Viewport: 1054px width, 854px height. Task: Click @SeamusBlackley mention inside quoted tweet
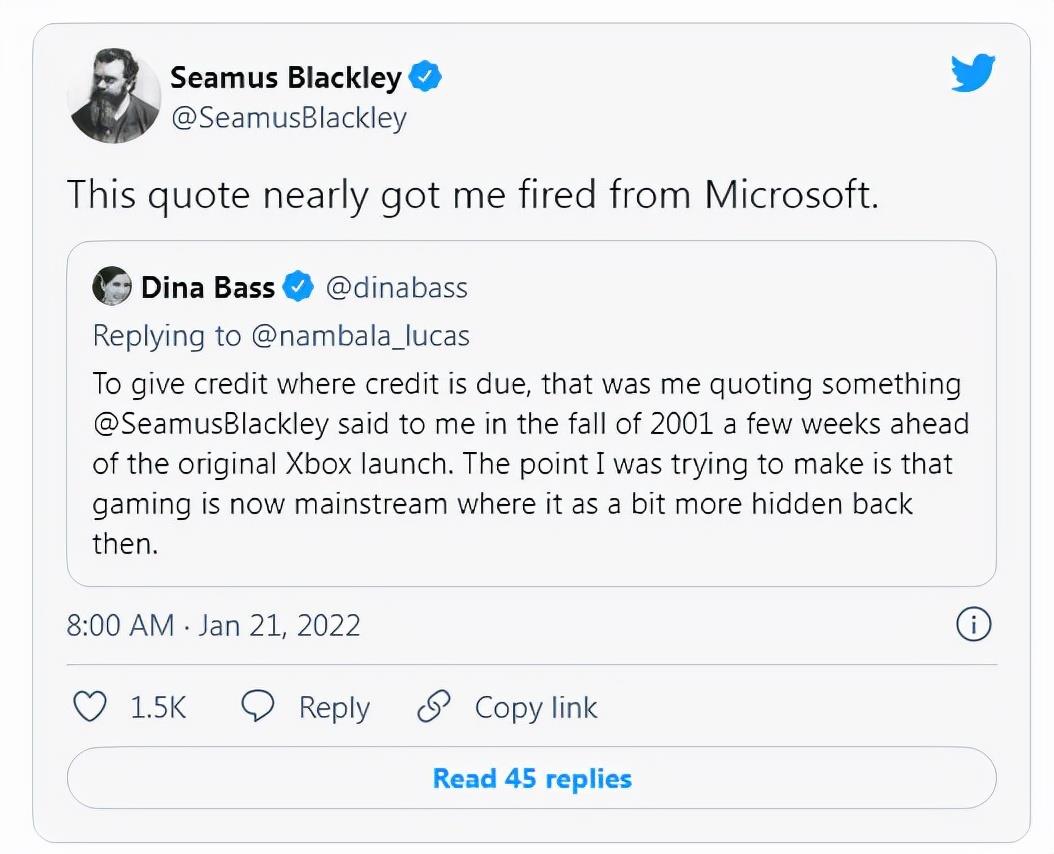[x=211, y=424]
